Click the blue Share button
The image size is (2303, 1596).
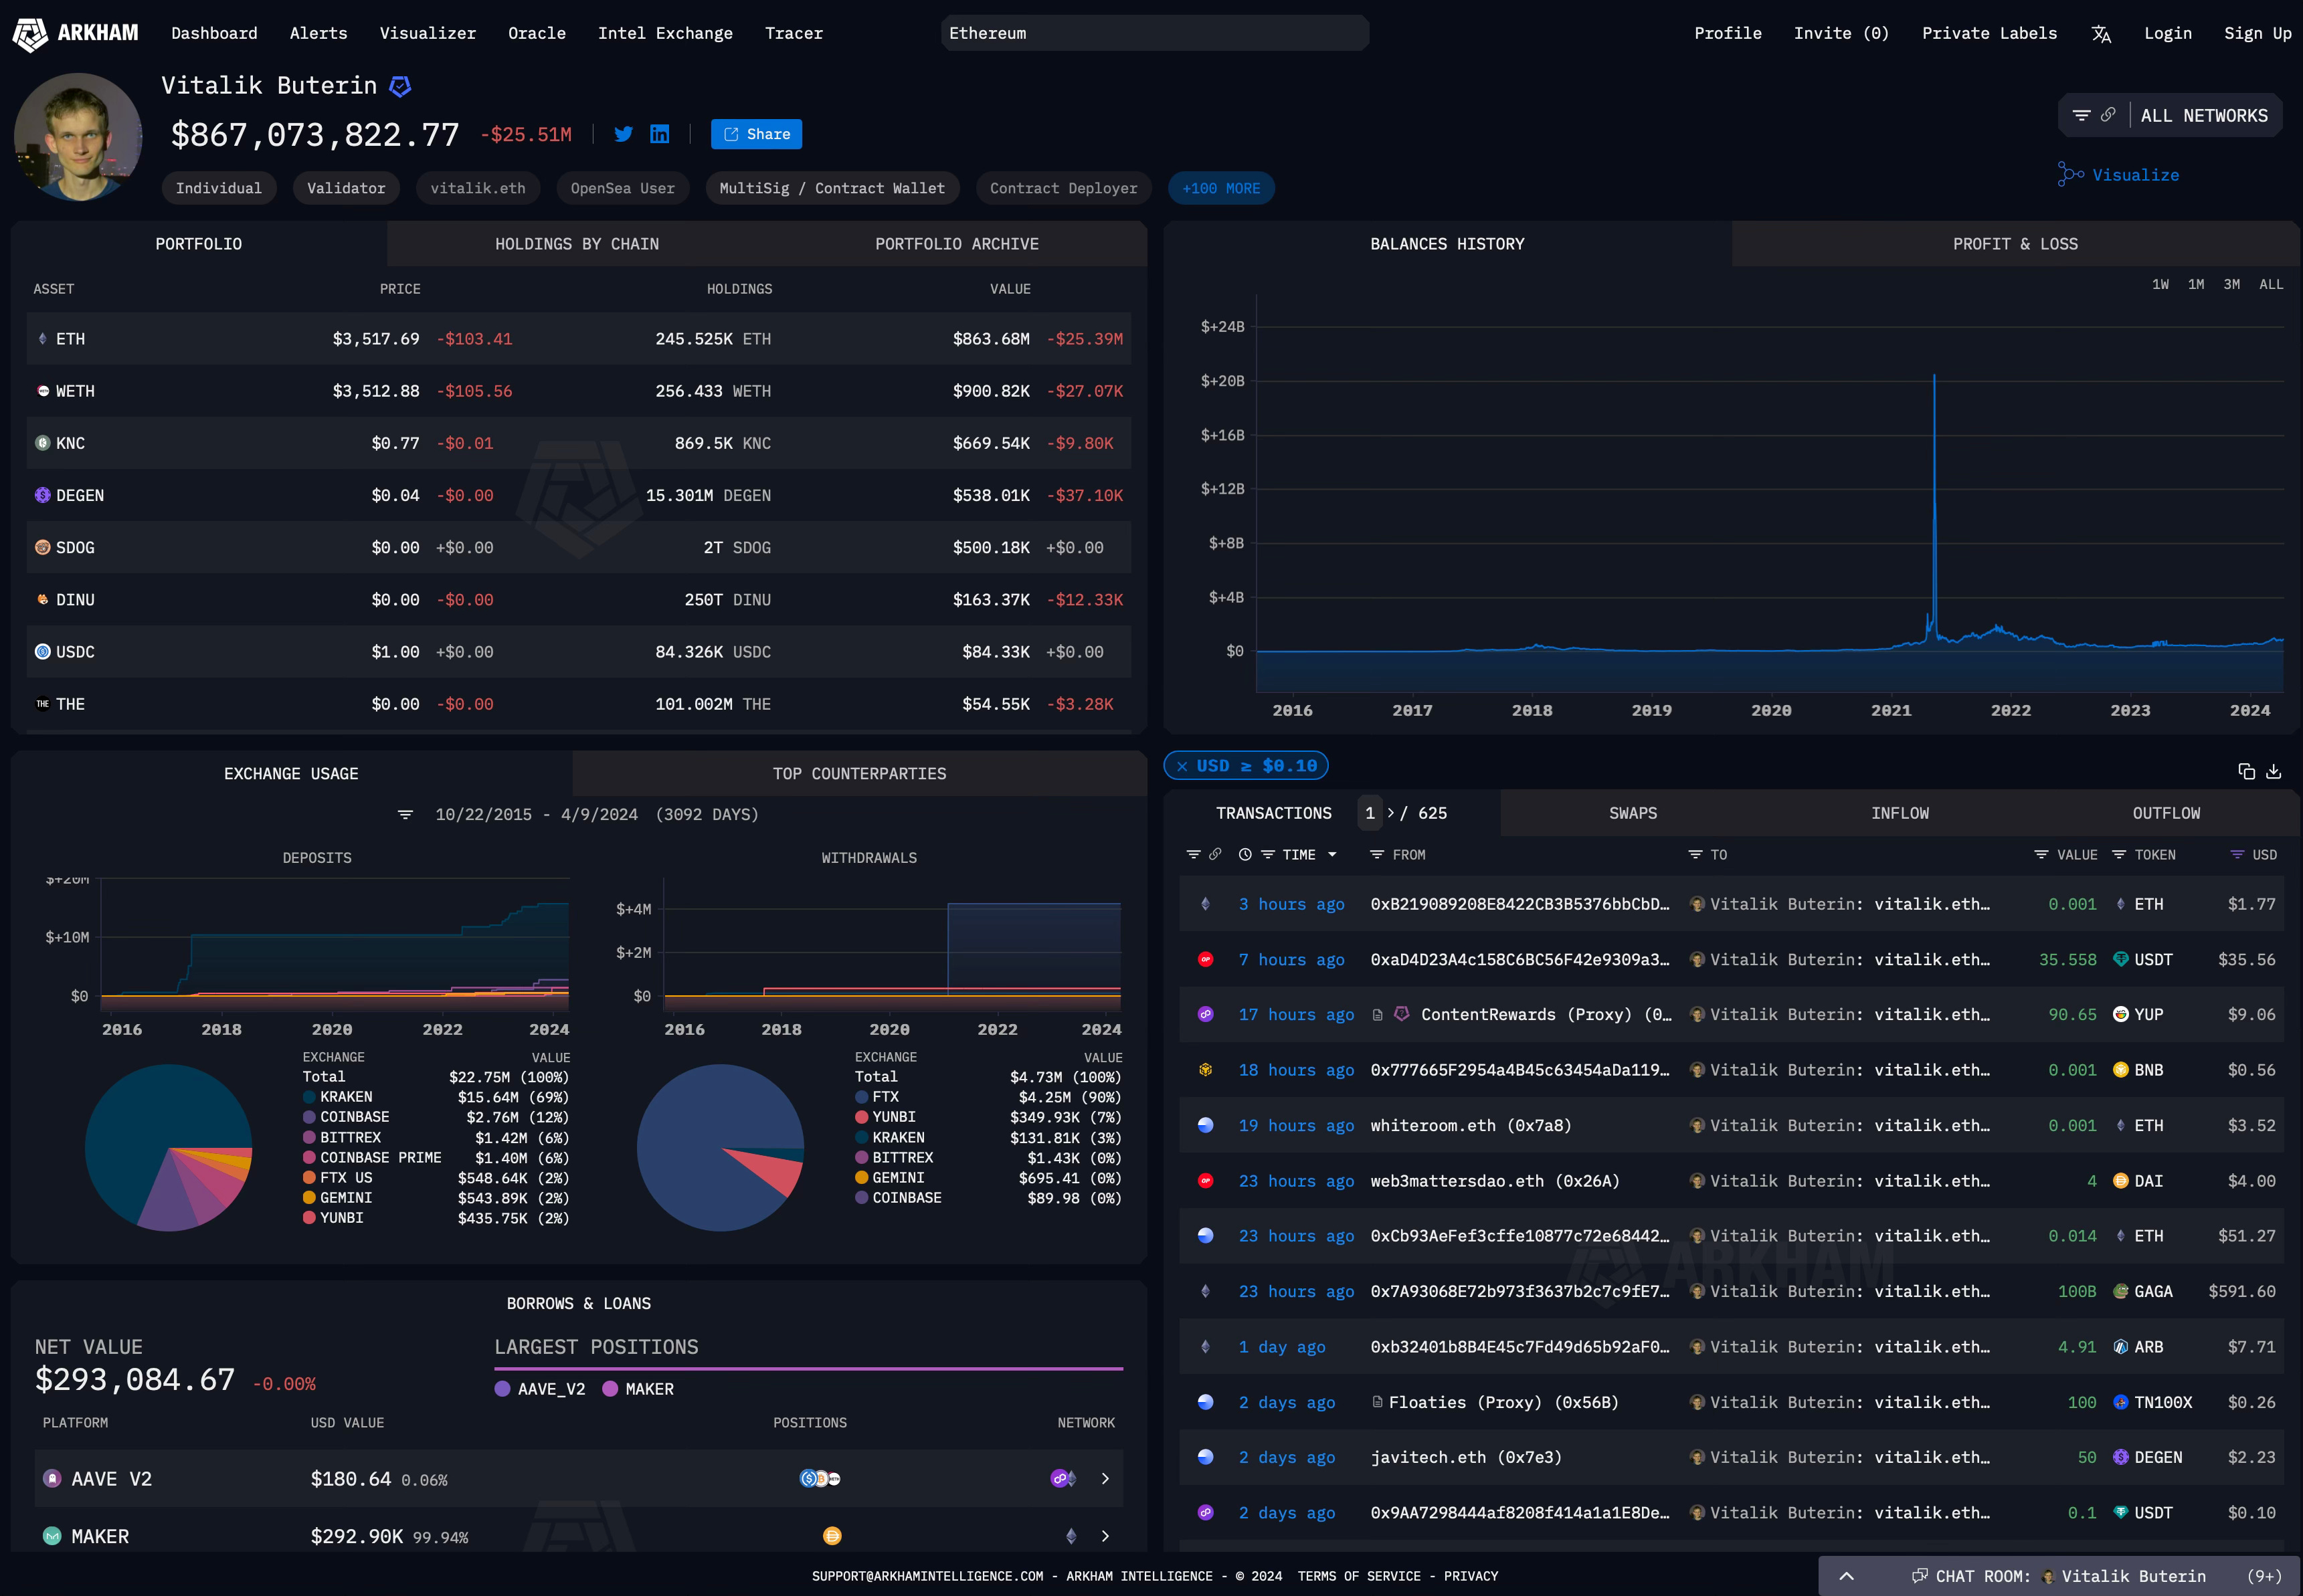[756, 134]
